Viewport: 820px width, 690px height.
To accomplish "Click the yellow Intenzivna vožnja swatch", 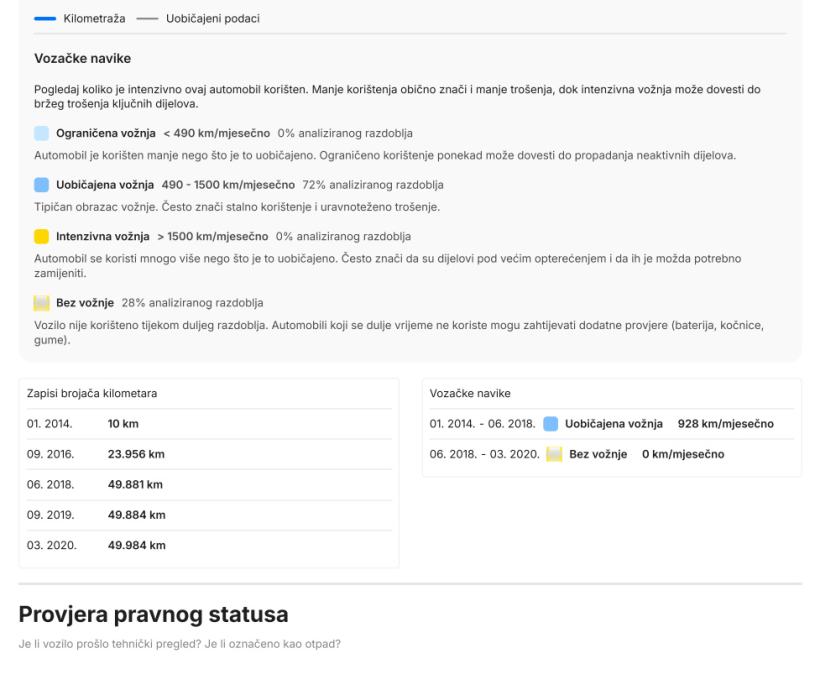I will point(41,237).
